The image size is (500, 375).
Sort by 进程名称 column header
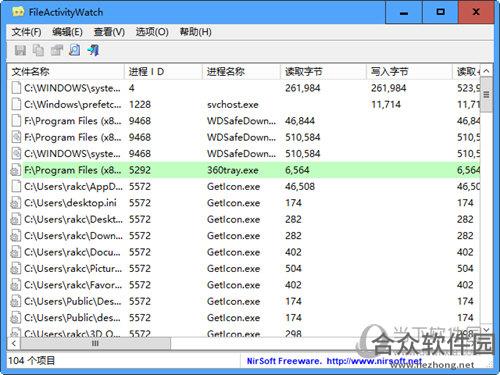coord(241,71)
